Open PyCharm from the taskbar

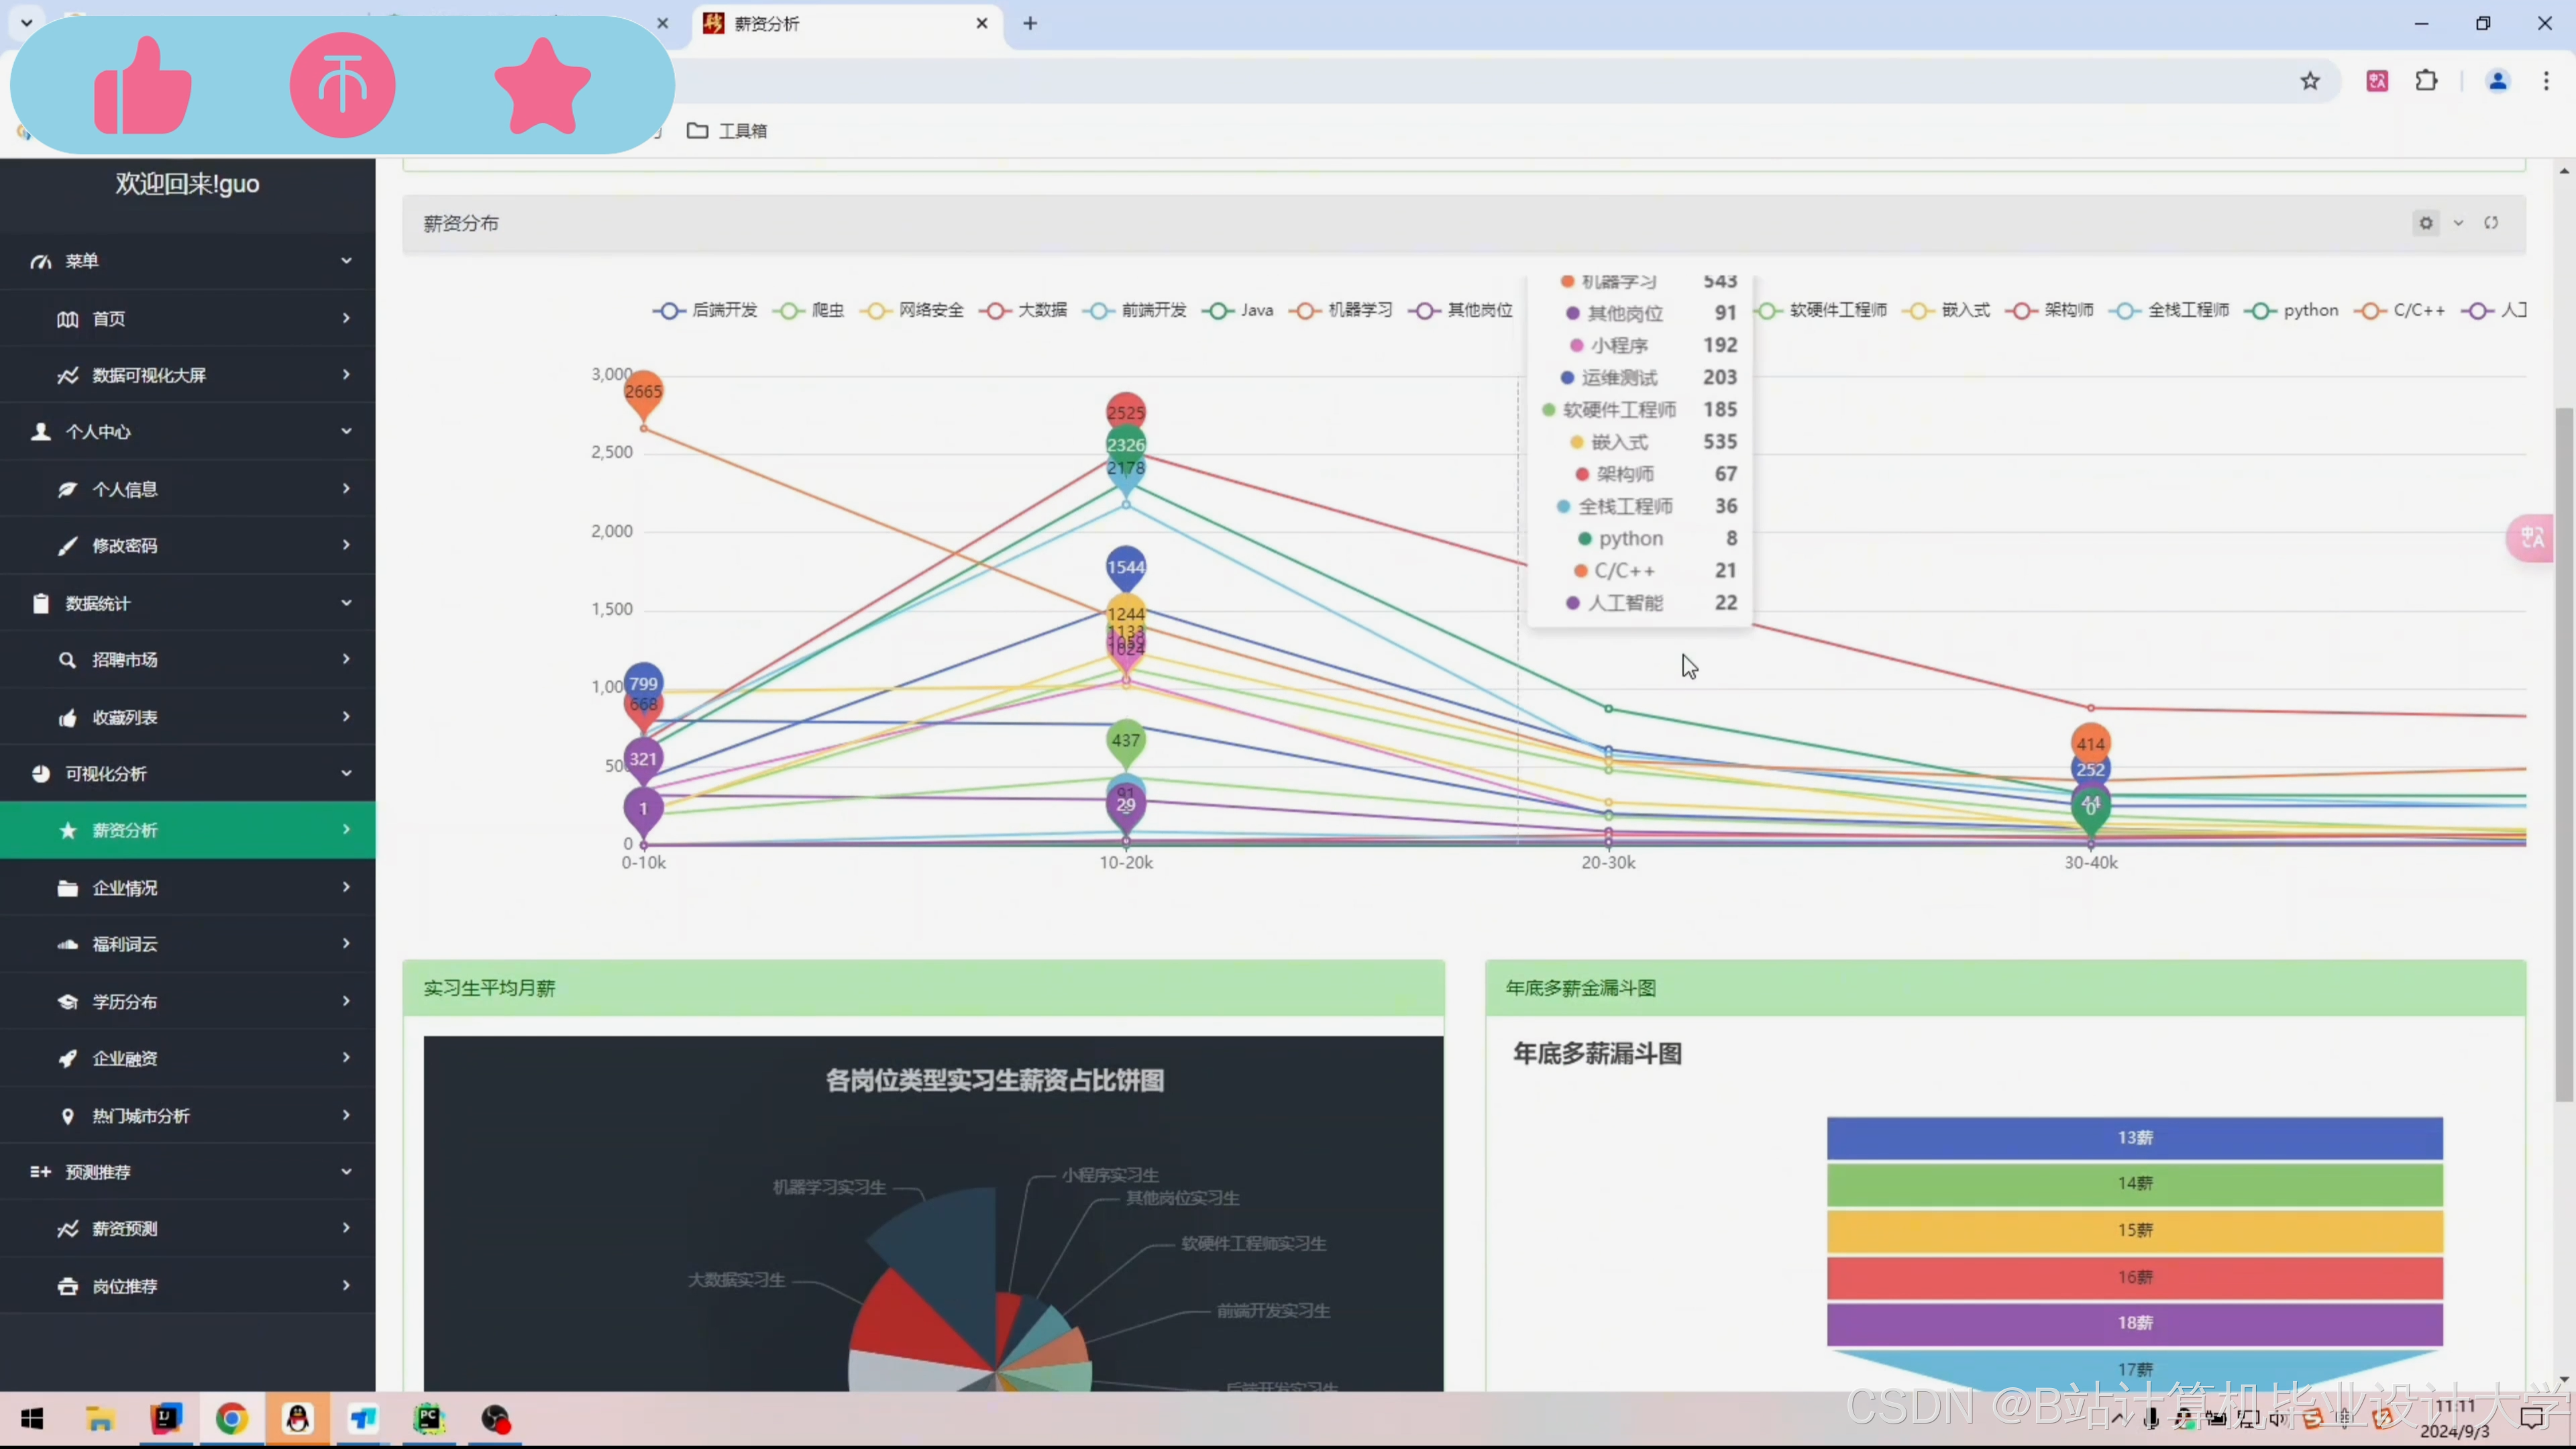429,1418
